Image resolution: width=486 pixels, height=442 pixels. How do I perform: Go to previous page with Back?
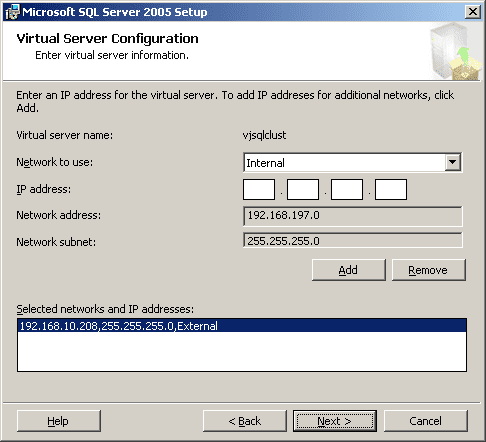pyautogui.click(x=245, y=421)
